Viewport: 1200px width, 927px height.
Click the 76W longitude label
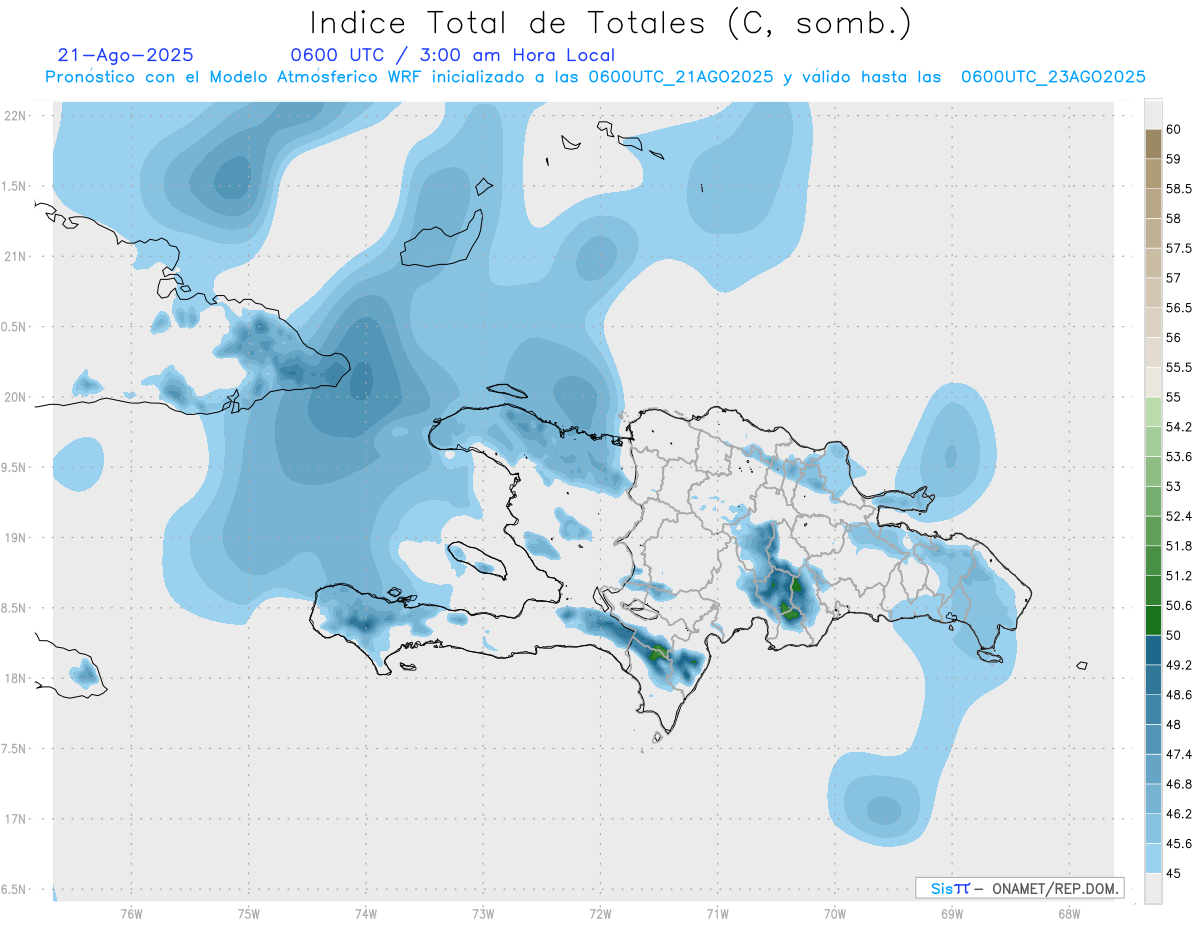pyautogui.click(x=131, y=913)
